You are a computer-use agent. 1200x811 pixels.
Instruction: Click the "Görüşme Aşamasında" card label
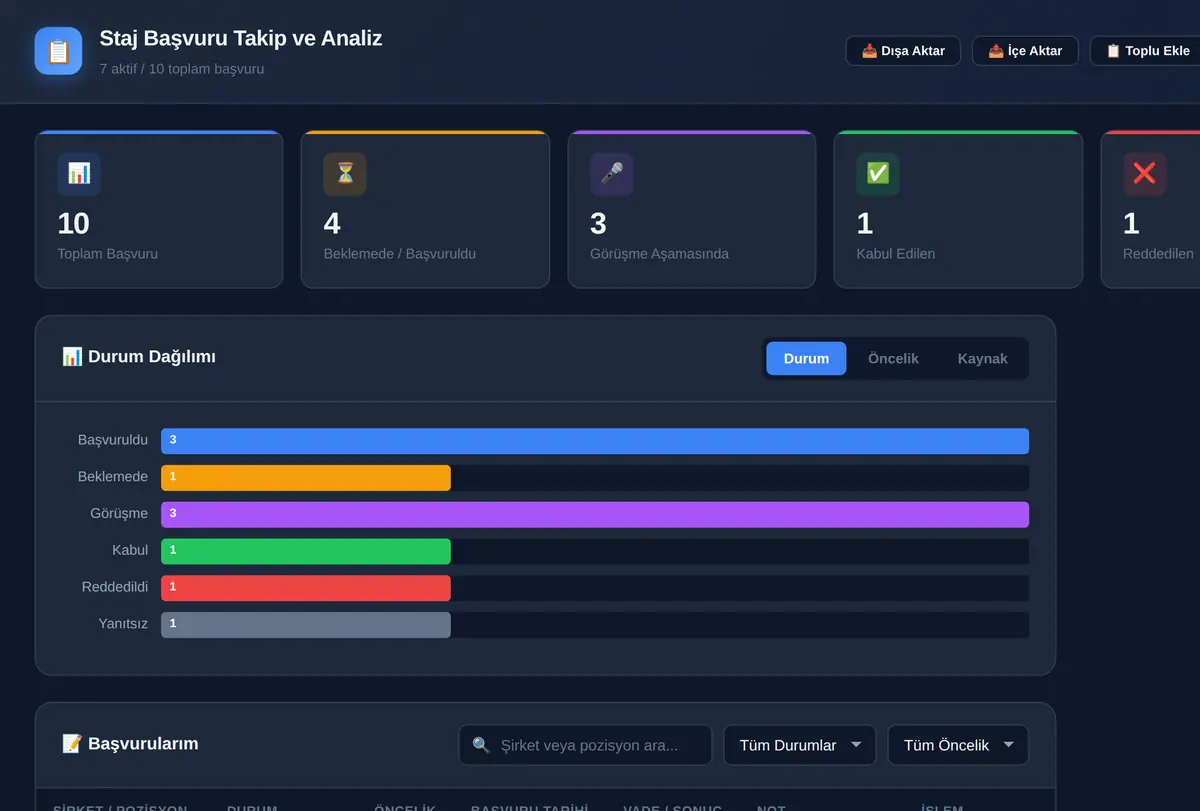click(660, 254)
